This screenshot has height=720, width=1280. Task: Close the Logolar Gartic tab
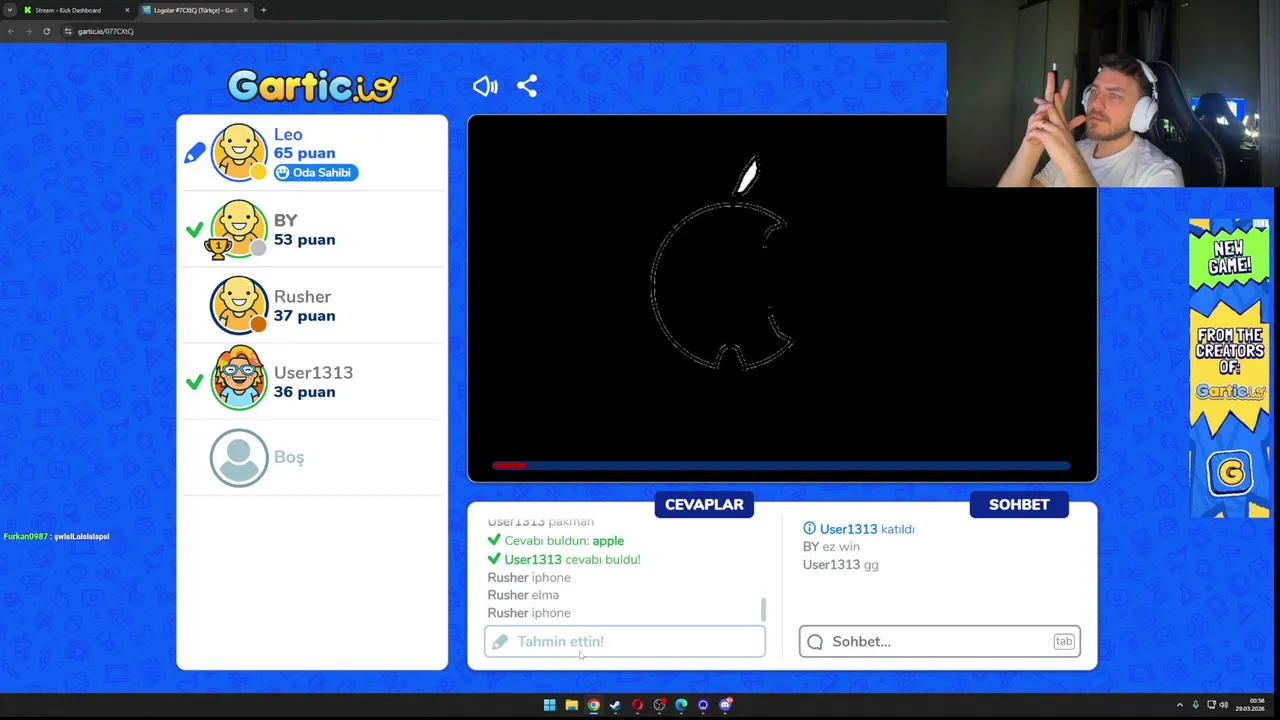coord(246,10)
